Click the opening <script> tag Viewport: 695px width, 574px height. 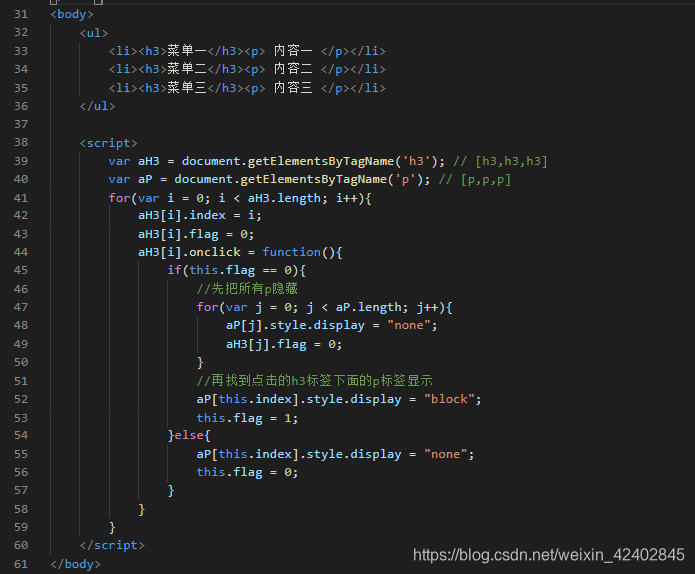point(109,143)
